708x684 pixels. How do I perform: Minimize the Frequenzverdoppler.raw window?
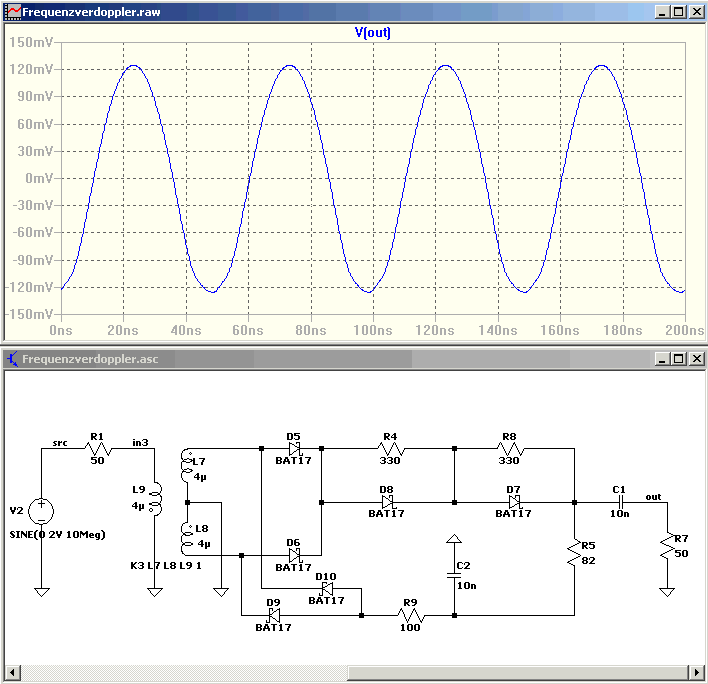(662, 12)
